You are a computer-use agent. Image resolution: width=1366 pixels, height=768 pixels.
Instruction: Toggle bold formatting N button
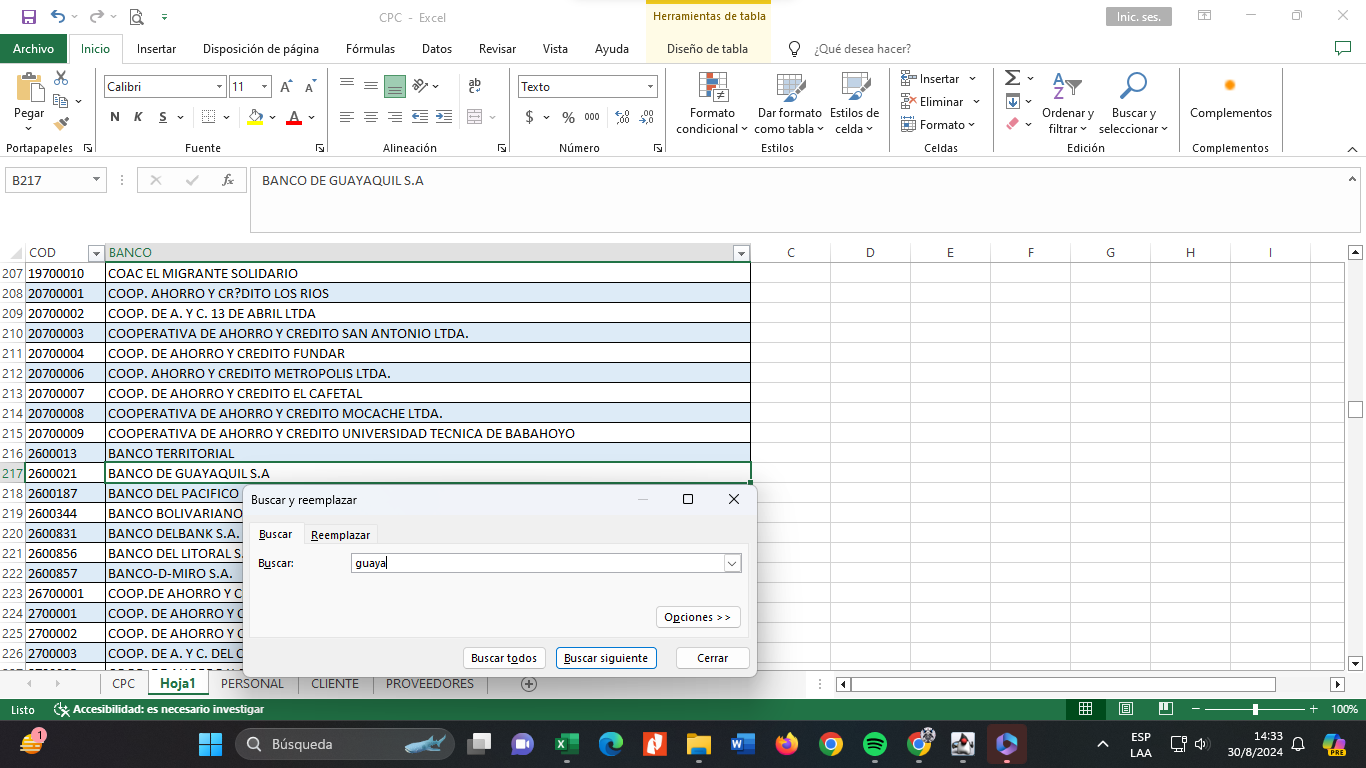pyautogui.click(x=115, y=117)
